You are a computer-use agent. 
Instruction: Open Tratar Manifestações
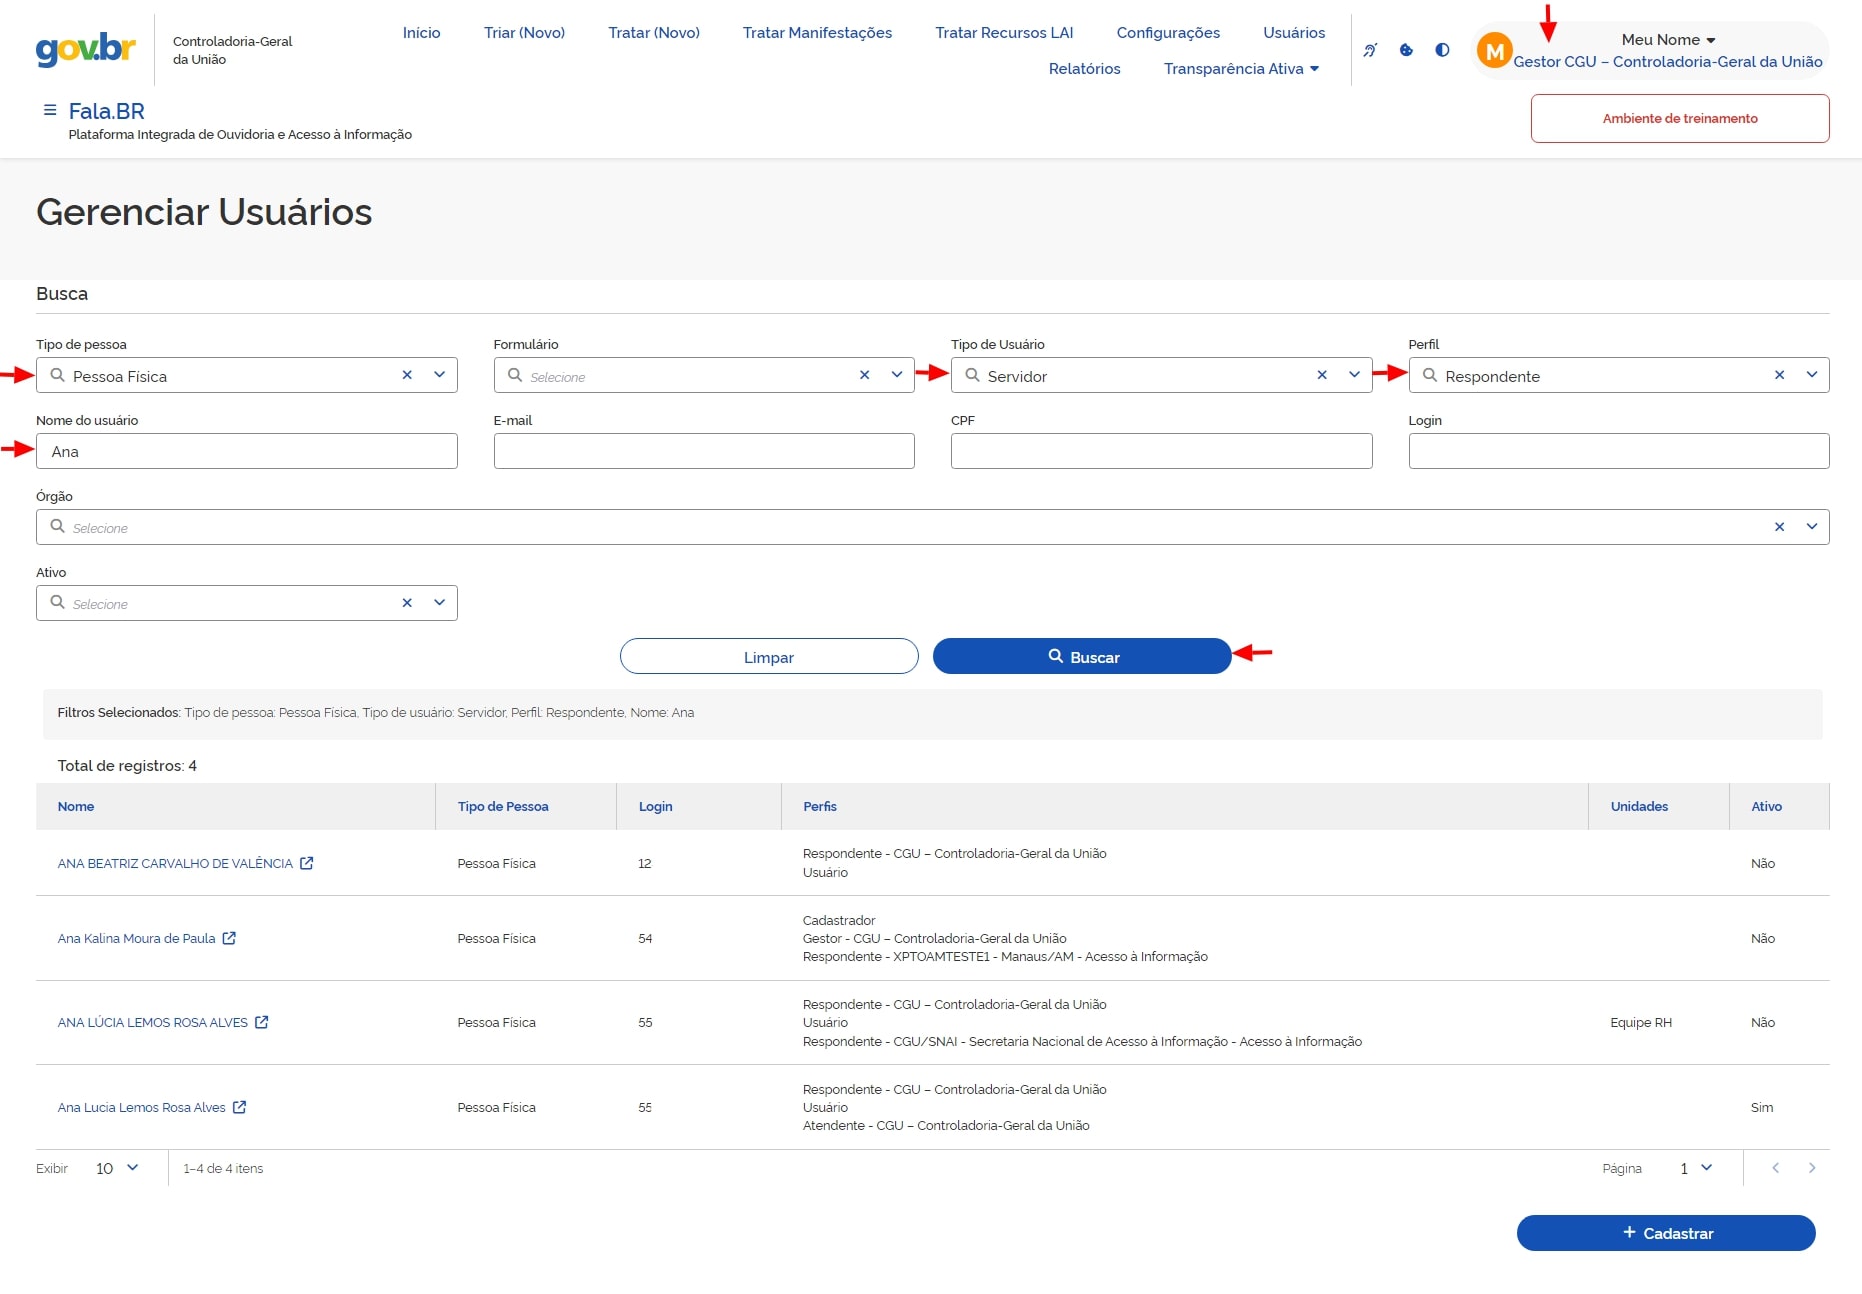pyautogui.click(x=817, y=32)
